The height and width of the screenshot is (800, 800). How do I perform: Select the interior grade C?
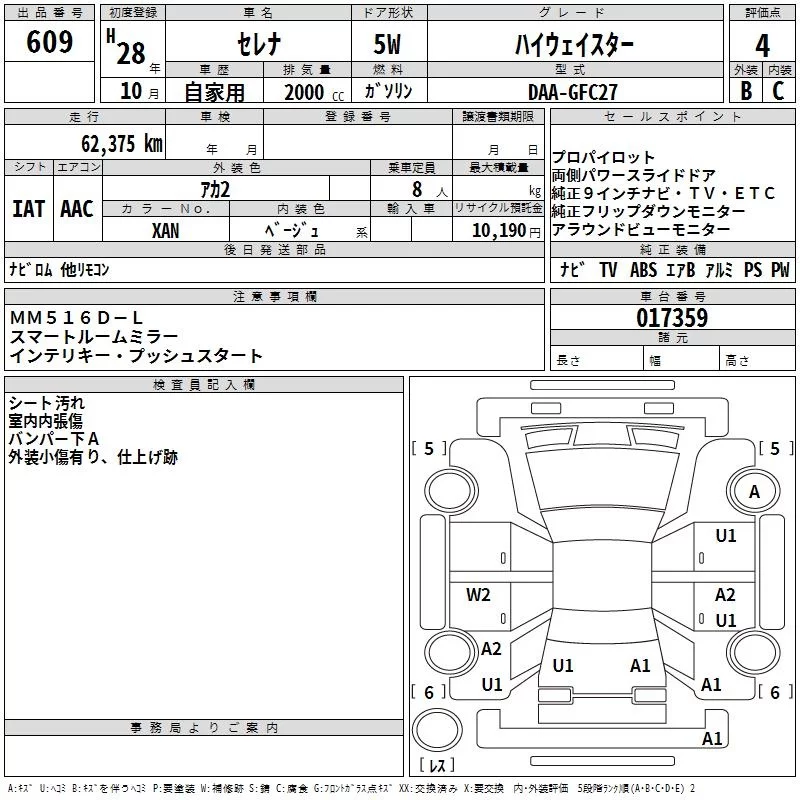click(x=778, y=91)
